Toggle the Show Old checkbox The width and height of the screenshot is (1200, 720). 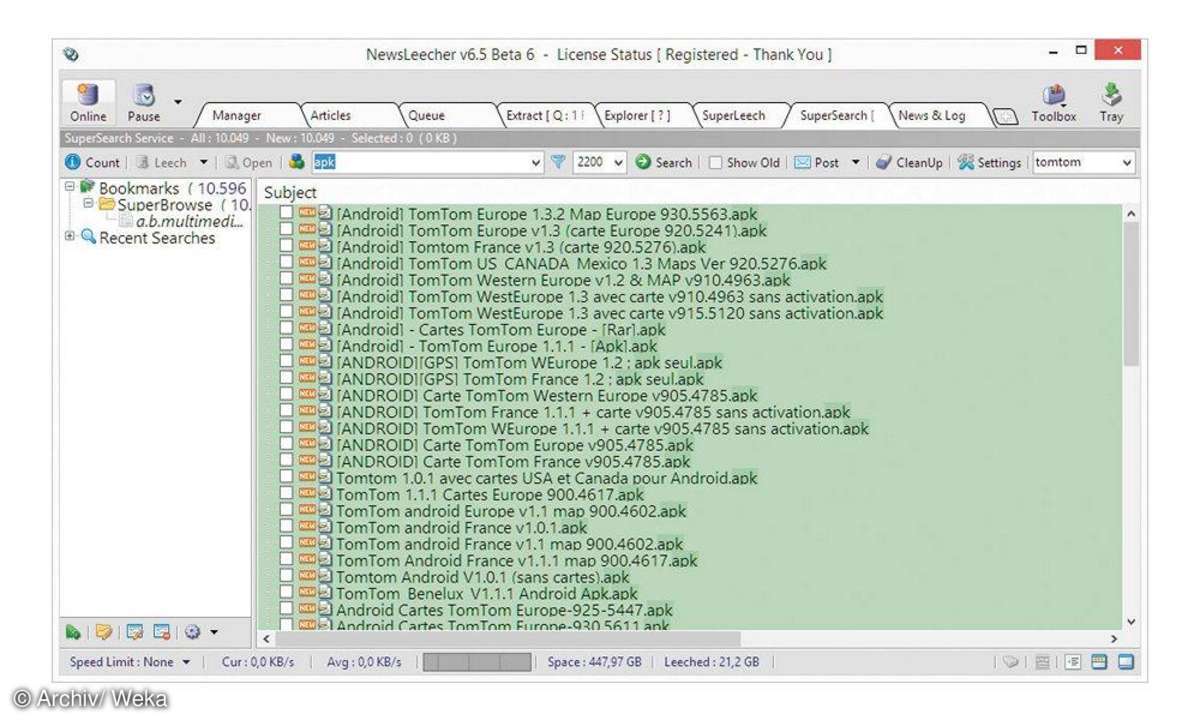[715, 163]
